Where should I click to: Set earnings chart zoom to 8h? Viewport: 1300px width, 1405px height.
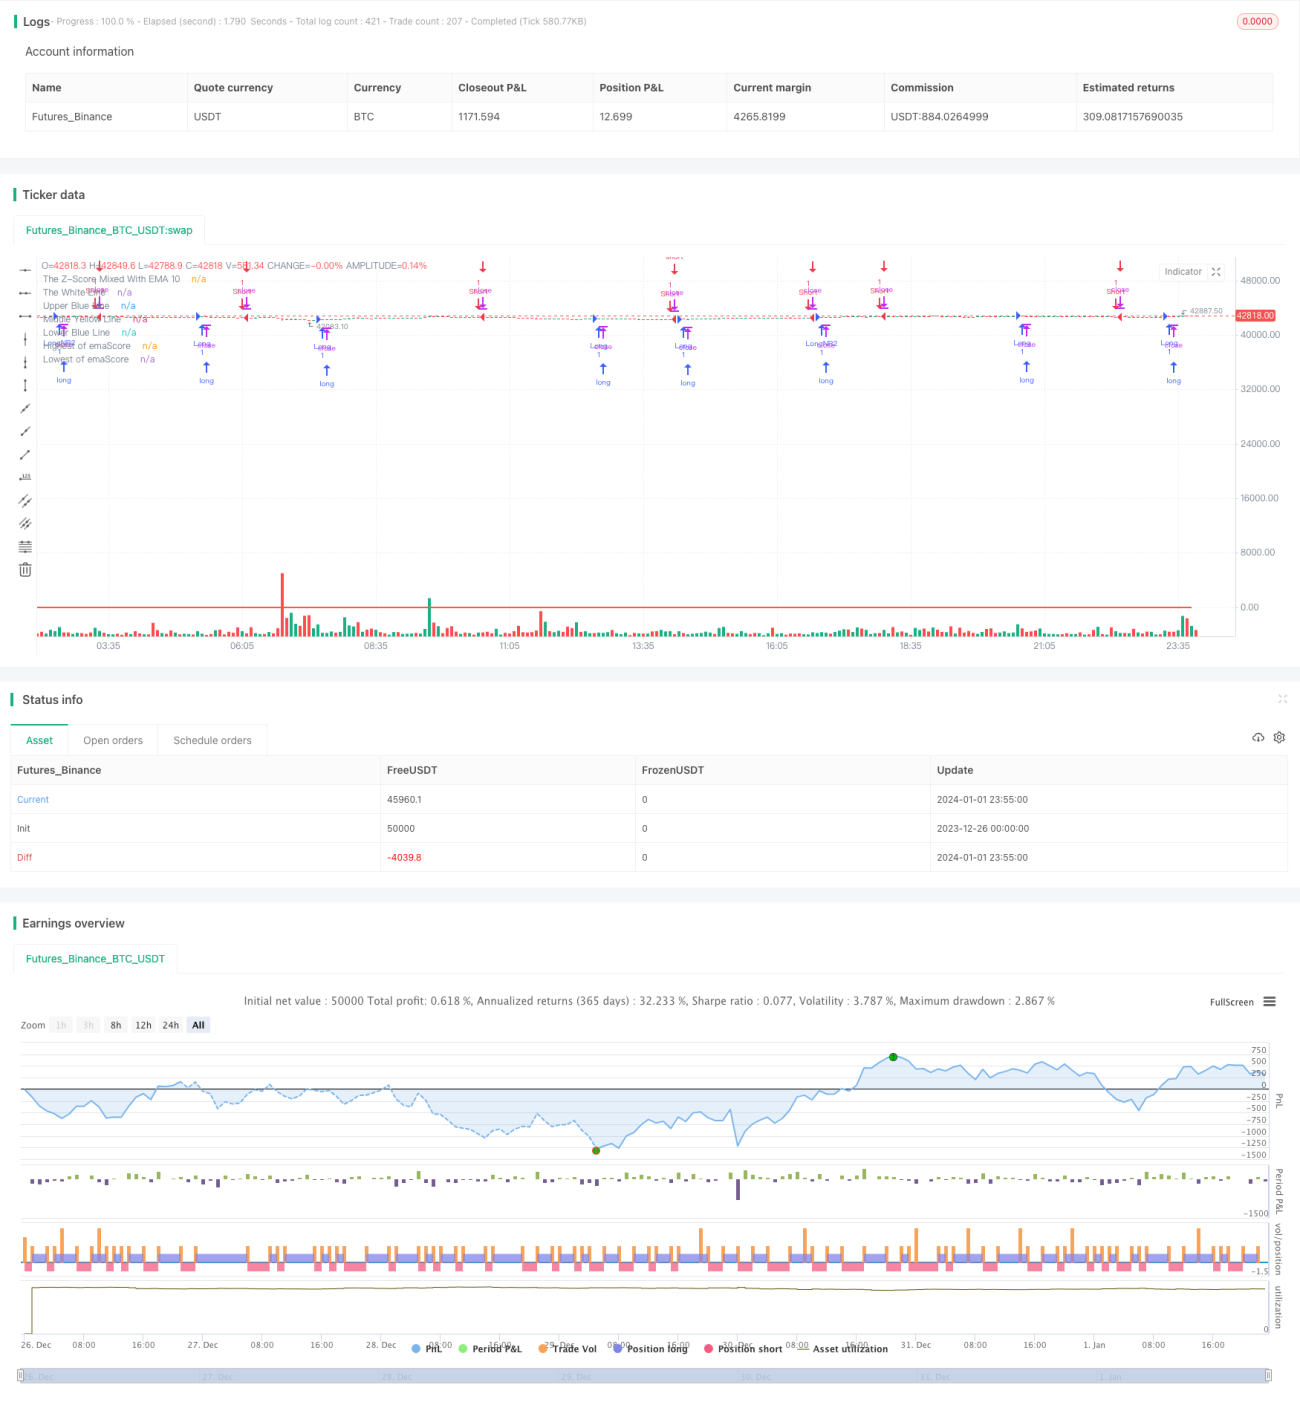coord(116,1025)
